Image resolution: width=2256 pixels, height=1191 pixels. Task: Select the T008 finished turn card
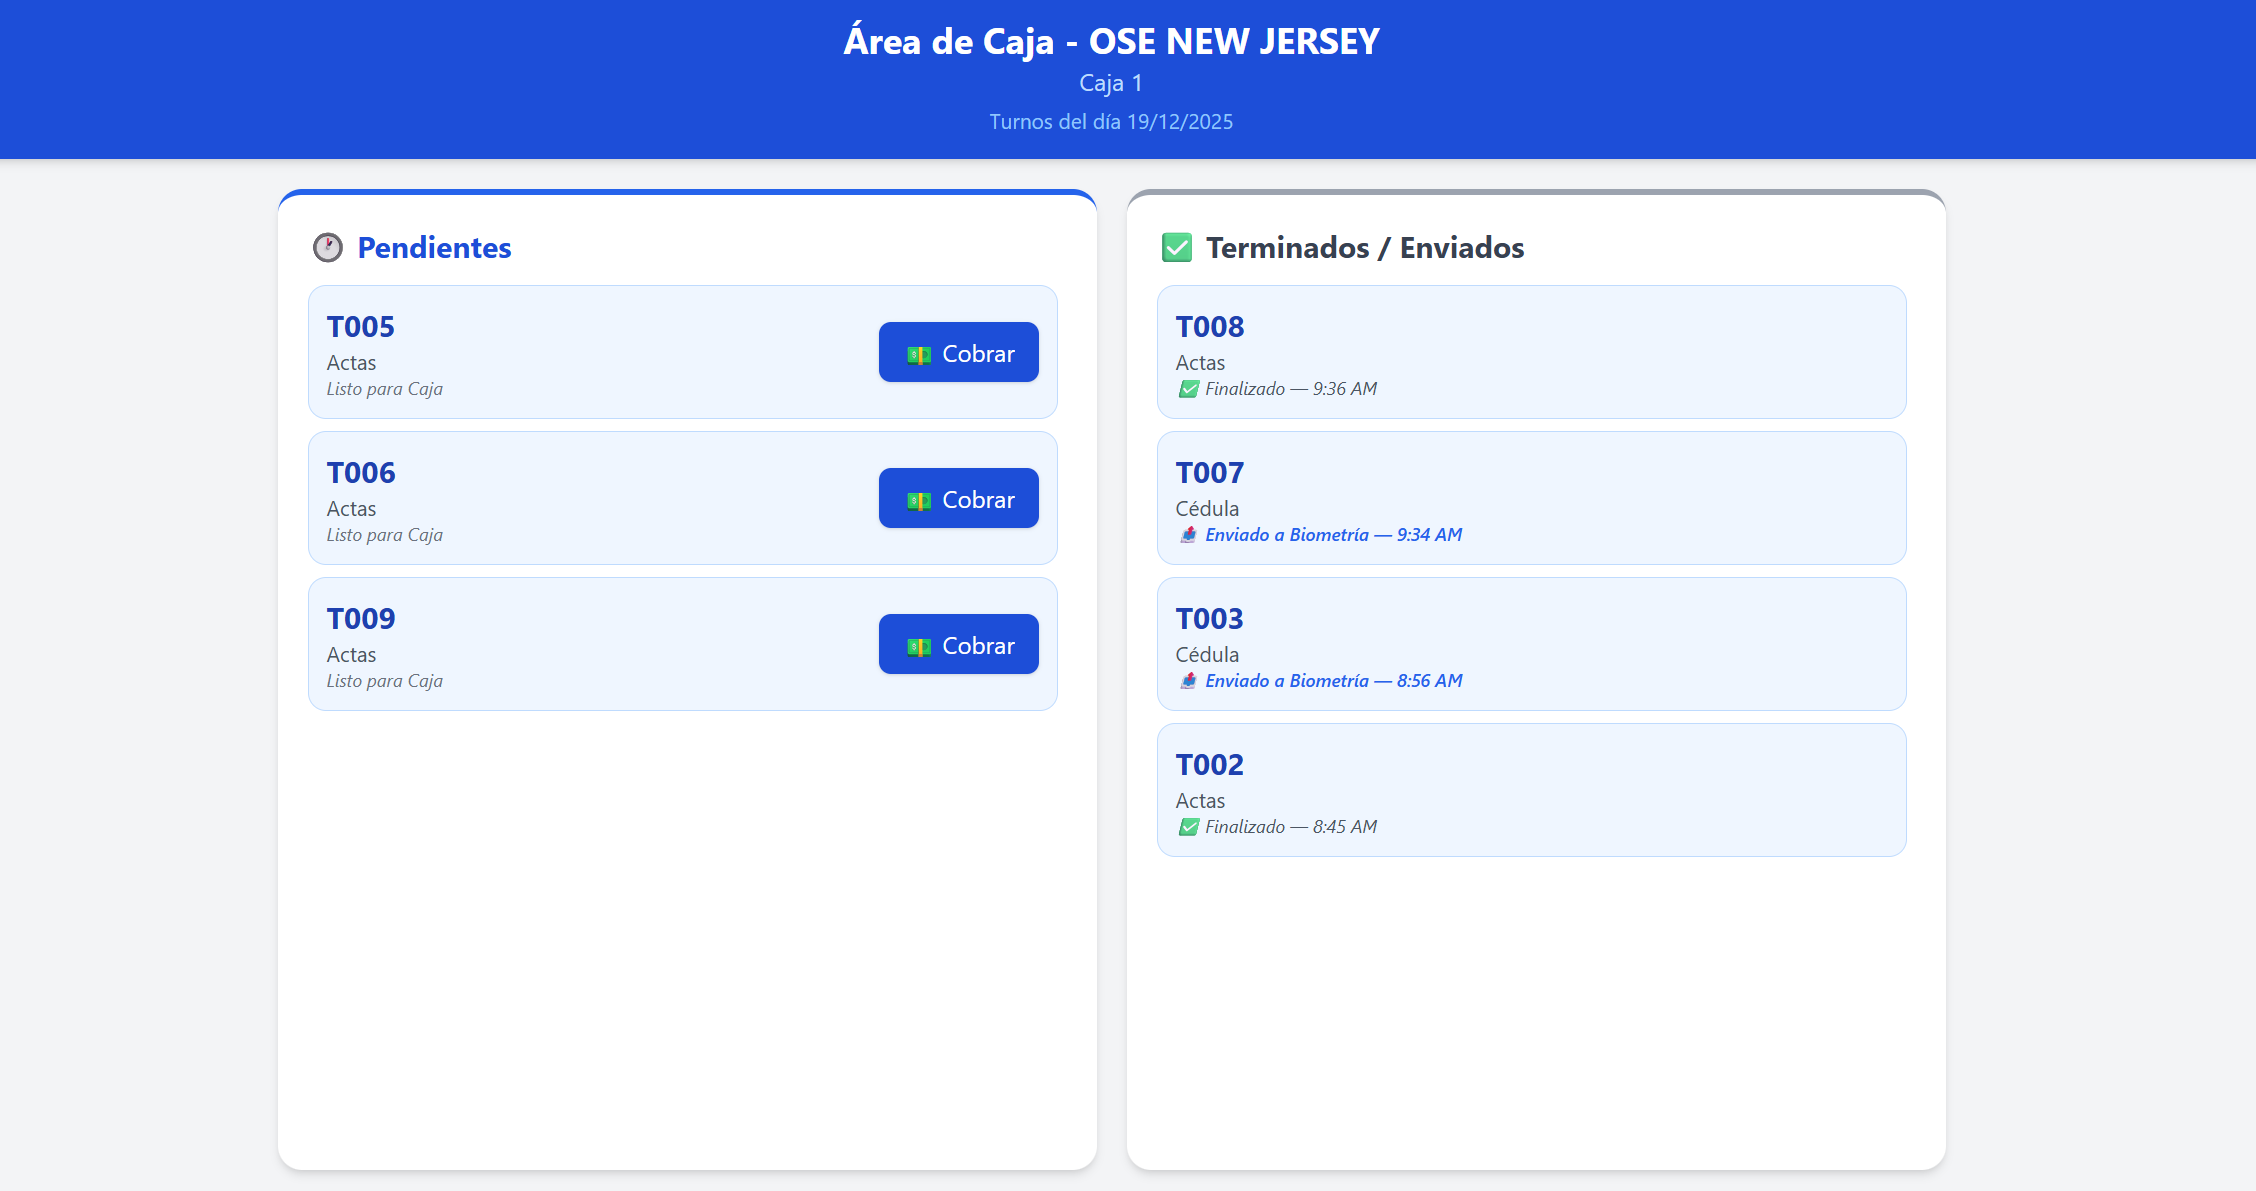[1531, 352]
